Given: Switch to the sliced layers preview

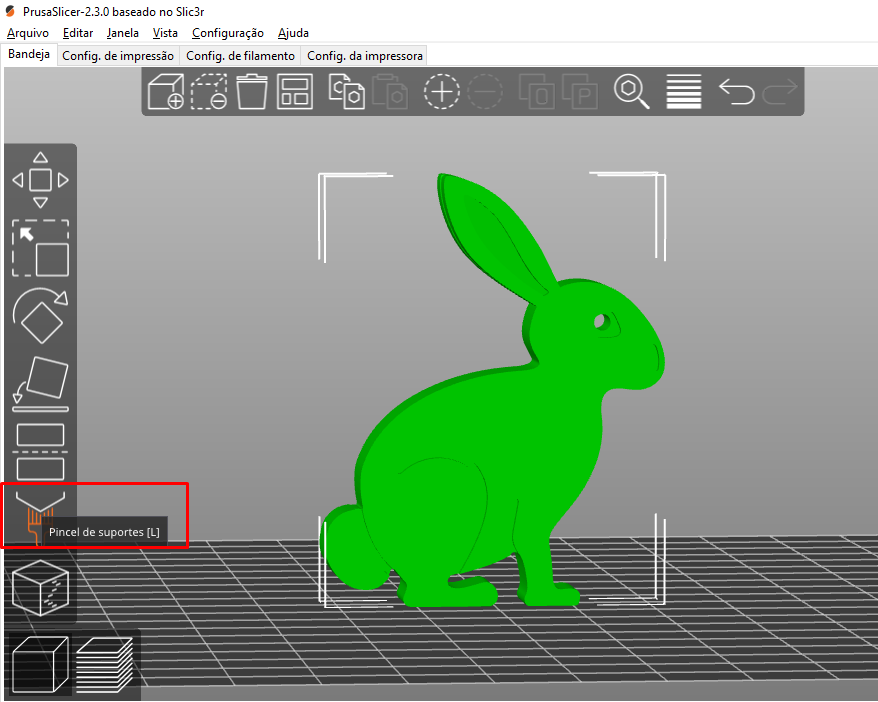Looking at the screenshot, I should click(105, 664).
